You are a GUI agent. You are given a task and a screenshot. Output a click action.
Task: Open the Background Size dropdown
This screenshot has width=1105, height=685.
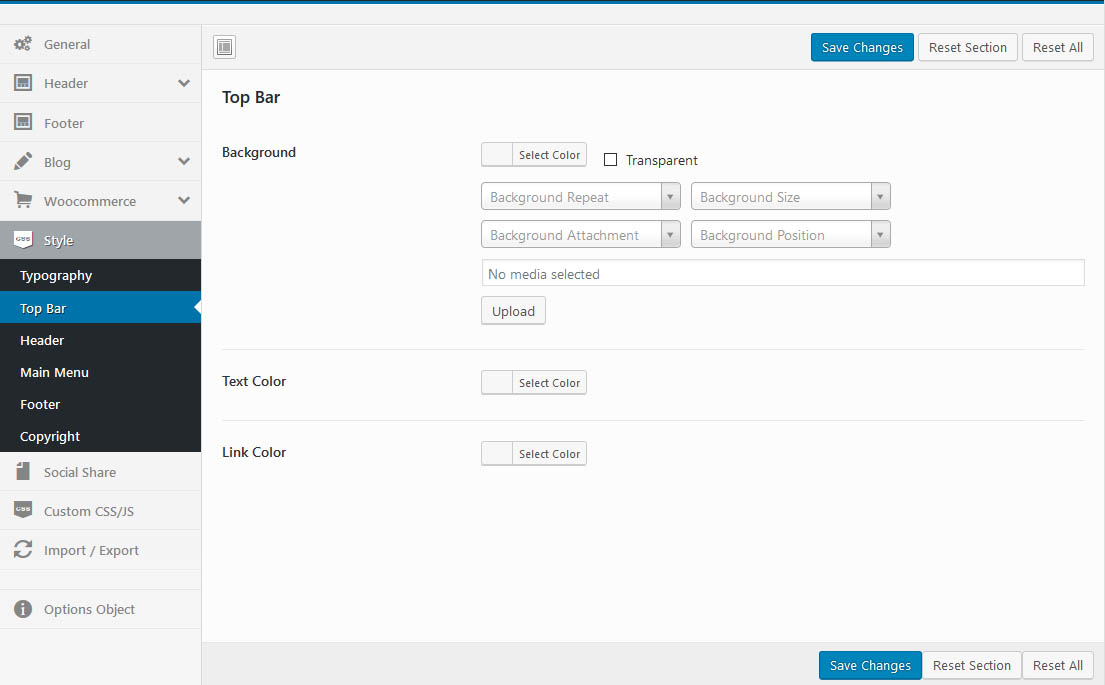tap(790, 197)
